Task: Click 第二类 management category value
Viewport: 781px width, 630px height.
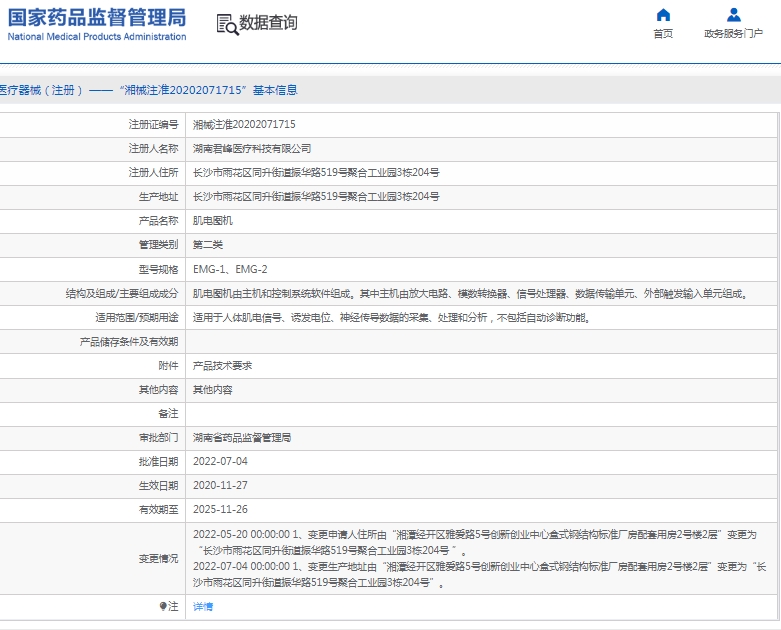Action: click(208, 245)
